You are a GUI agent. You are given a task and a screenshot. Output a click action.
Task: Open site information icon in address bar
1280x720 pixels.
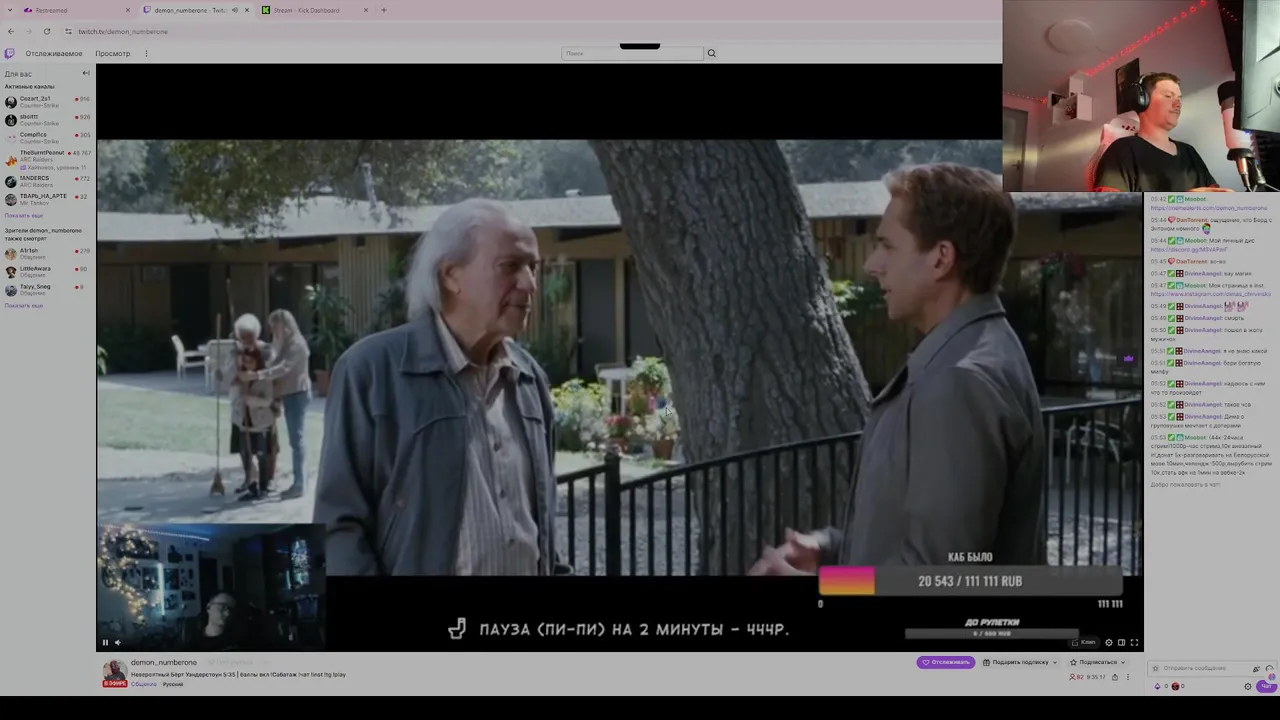click(x=68, y=31)
